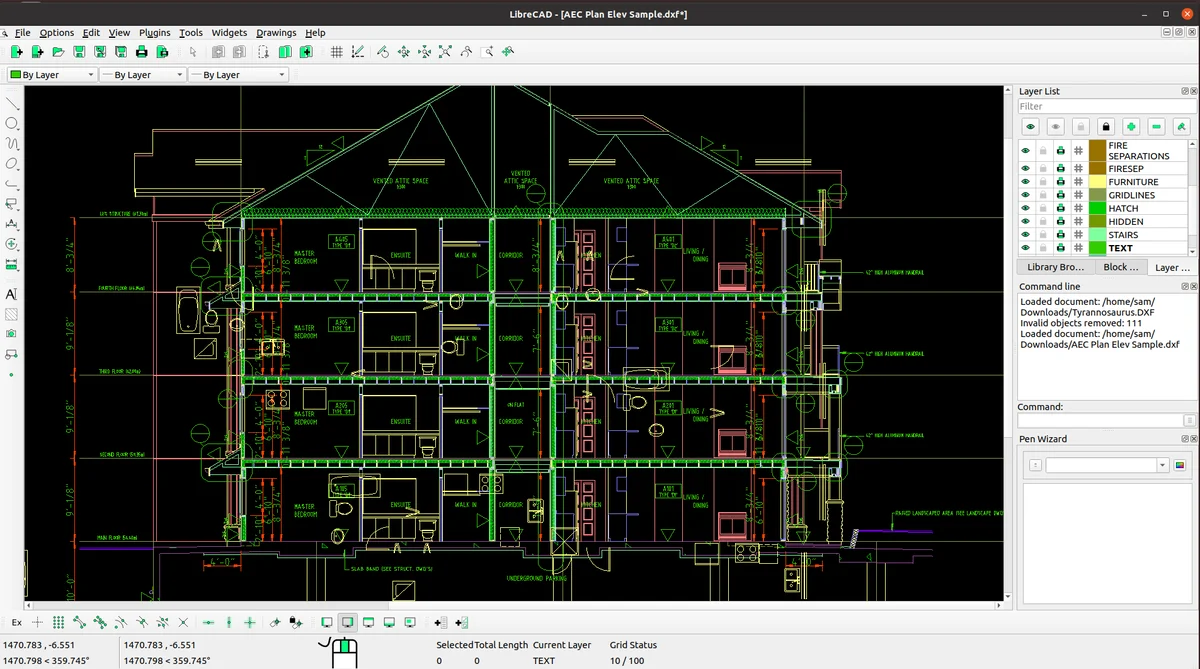Select the Line tool in left toolbar
Image resolution: width=1200 pixels, height=669 pixels.
click(12, 103)
